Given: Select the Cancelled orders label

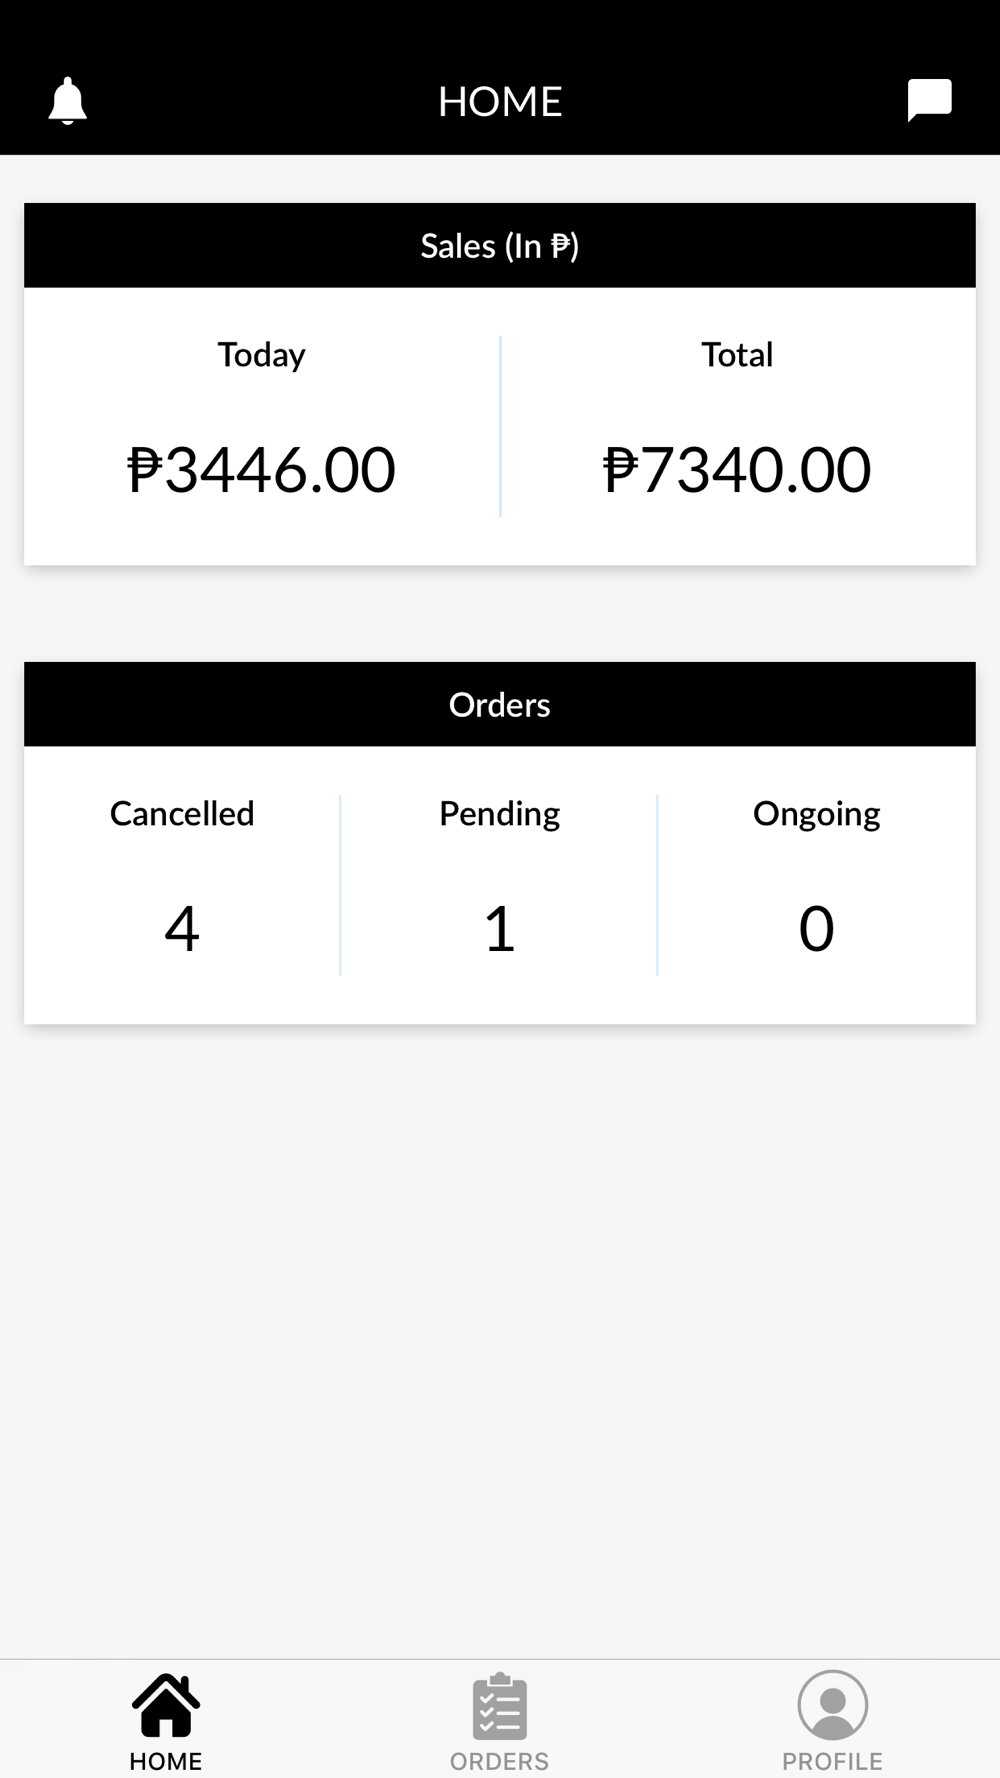Looking at the screenshot, I should (182, 814).
